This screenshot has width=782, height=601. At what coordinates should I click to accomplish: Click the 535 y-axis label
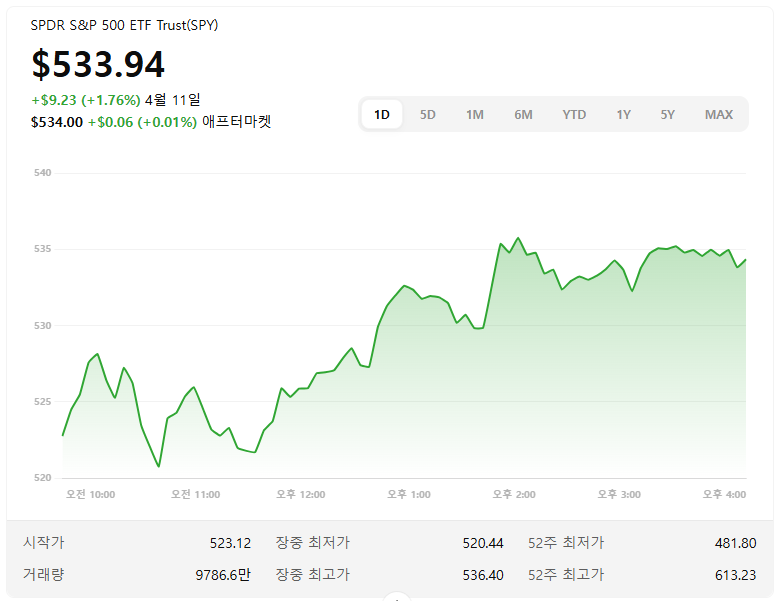coord(42,249)
